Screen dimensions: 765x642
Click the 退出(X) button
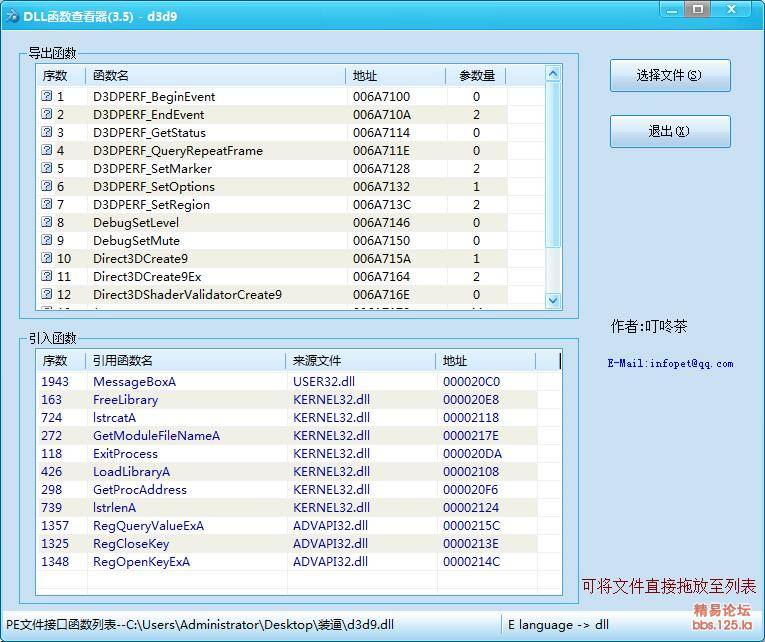coord(670,131)
